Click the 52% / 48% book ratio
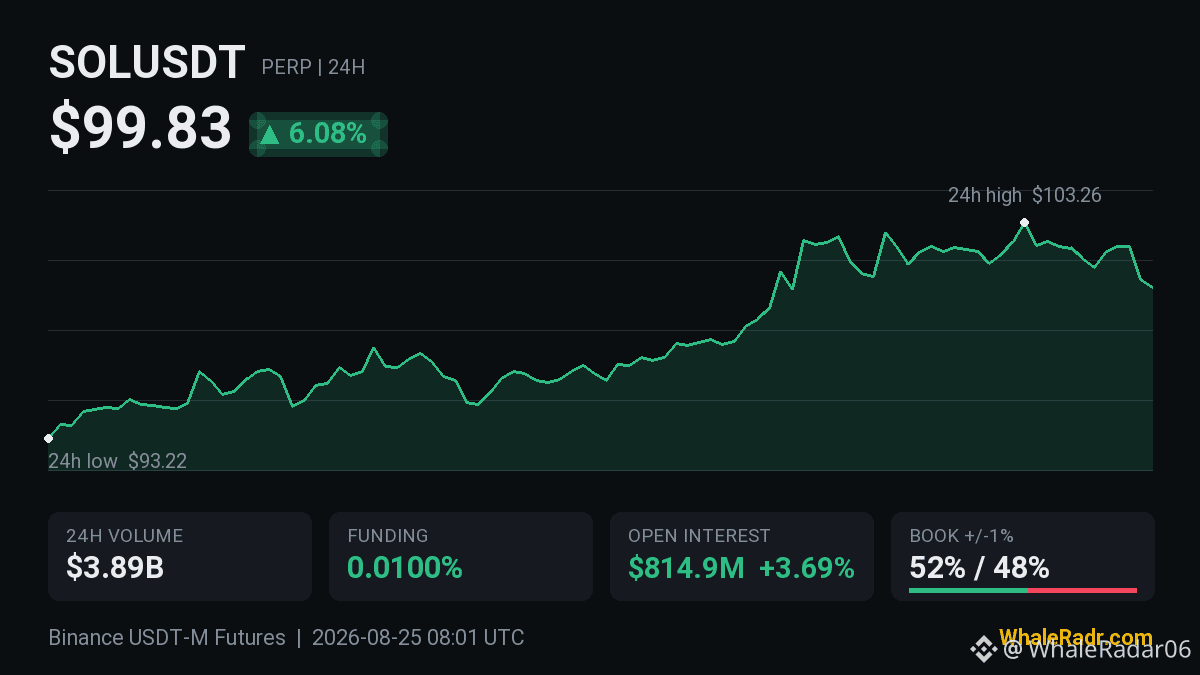Image resolution: width=1200 pixels, height=675 pixels. pos(979,568)
